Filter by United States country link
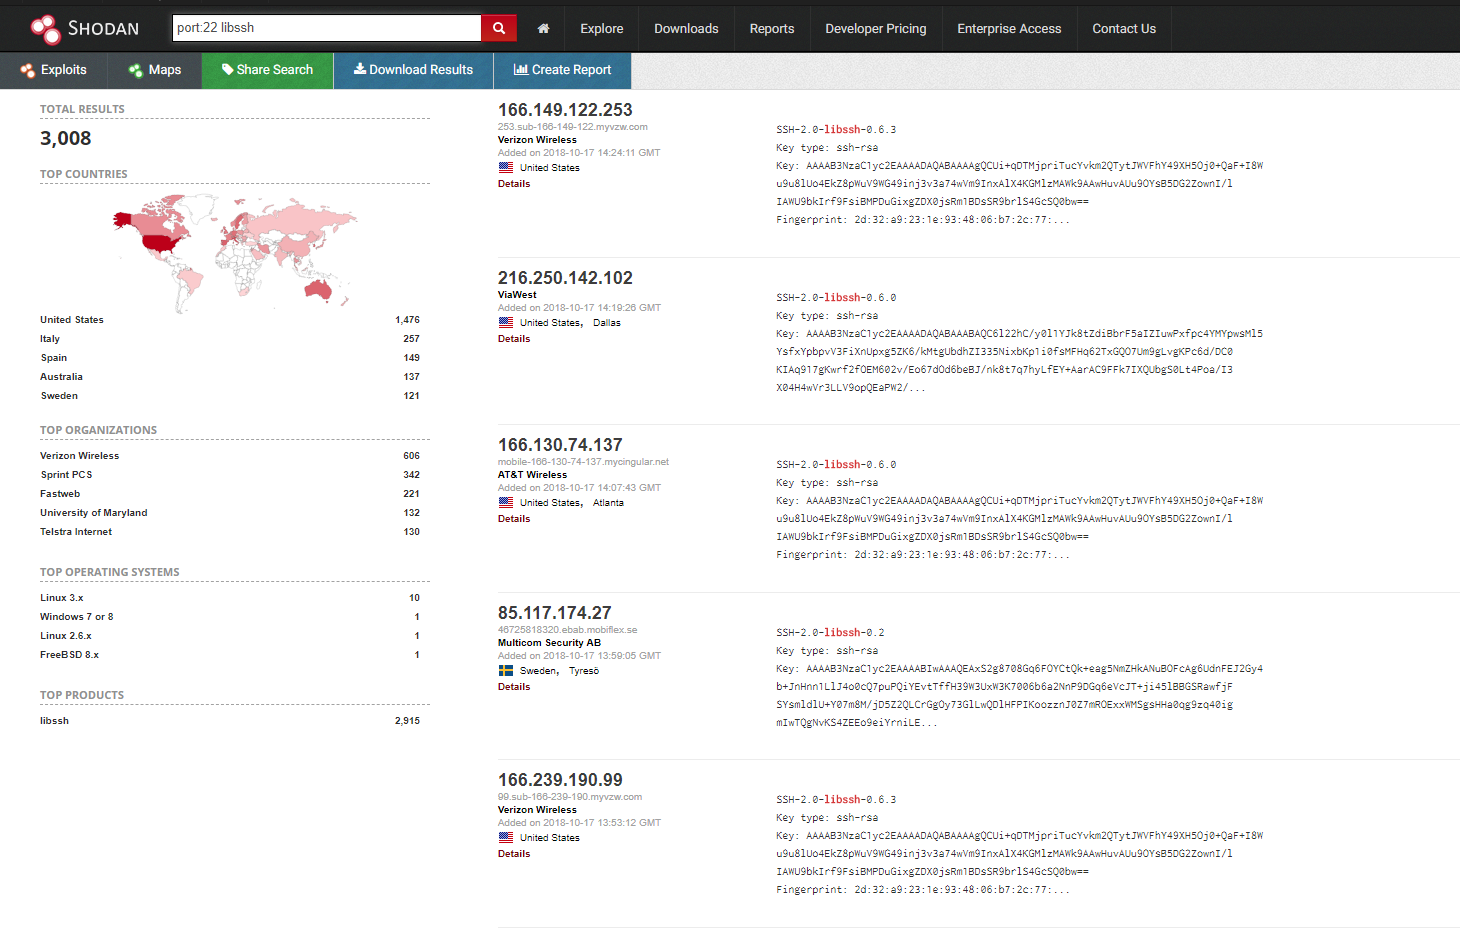The width and height of the screenshot is (1460, 929). coord(71,319)
